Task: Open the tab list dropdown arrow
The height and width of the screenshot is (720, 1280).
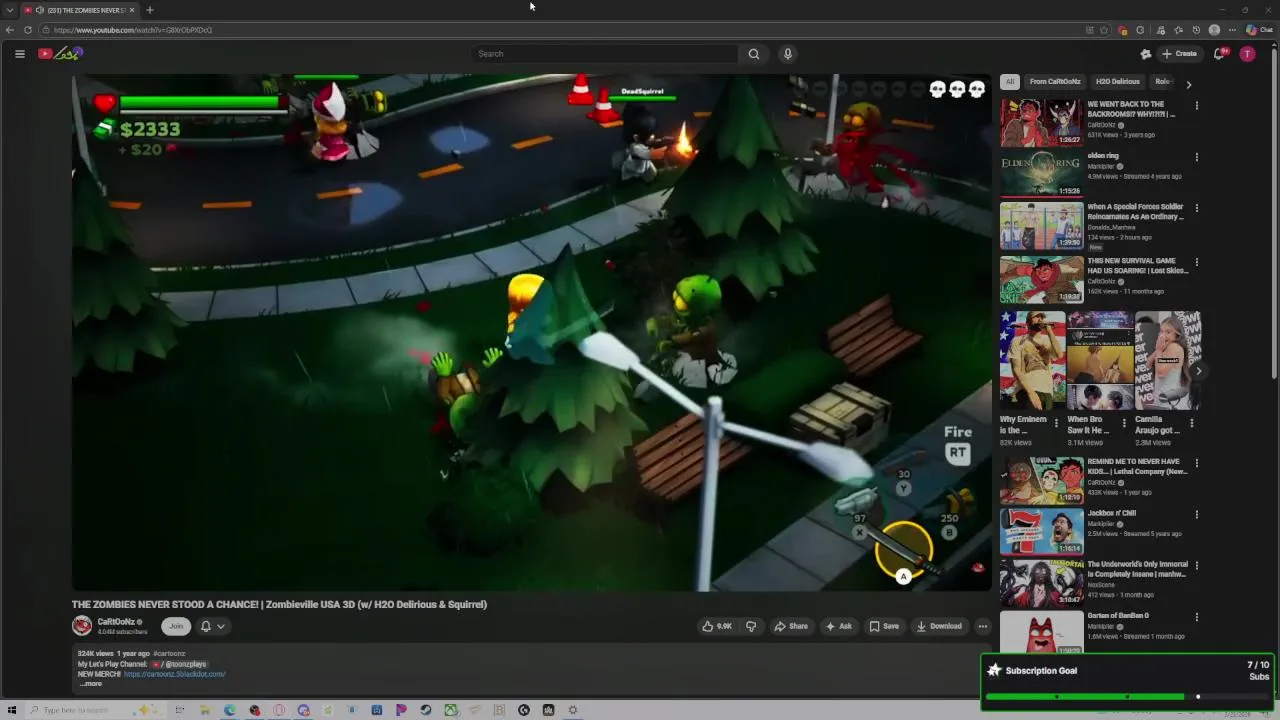Action: pos(10,10)
